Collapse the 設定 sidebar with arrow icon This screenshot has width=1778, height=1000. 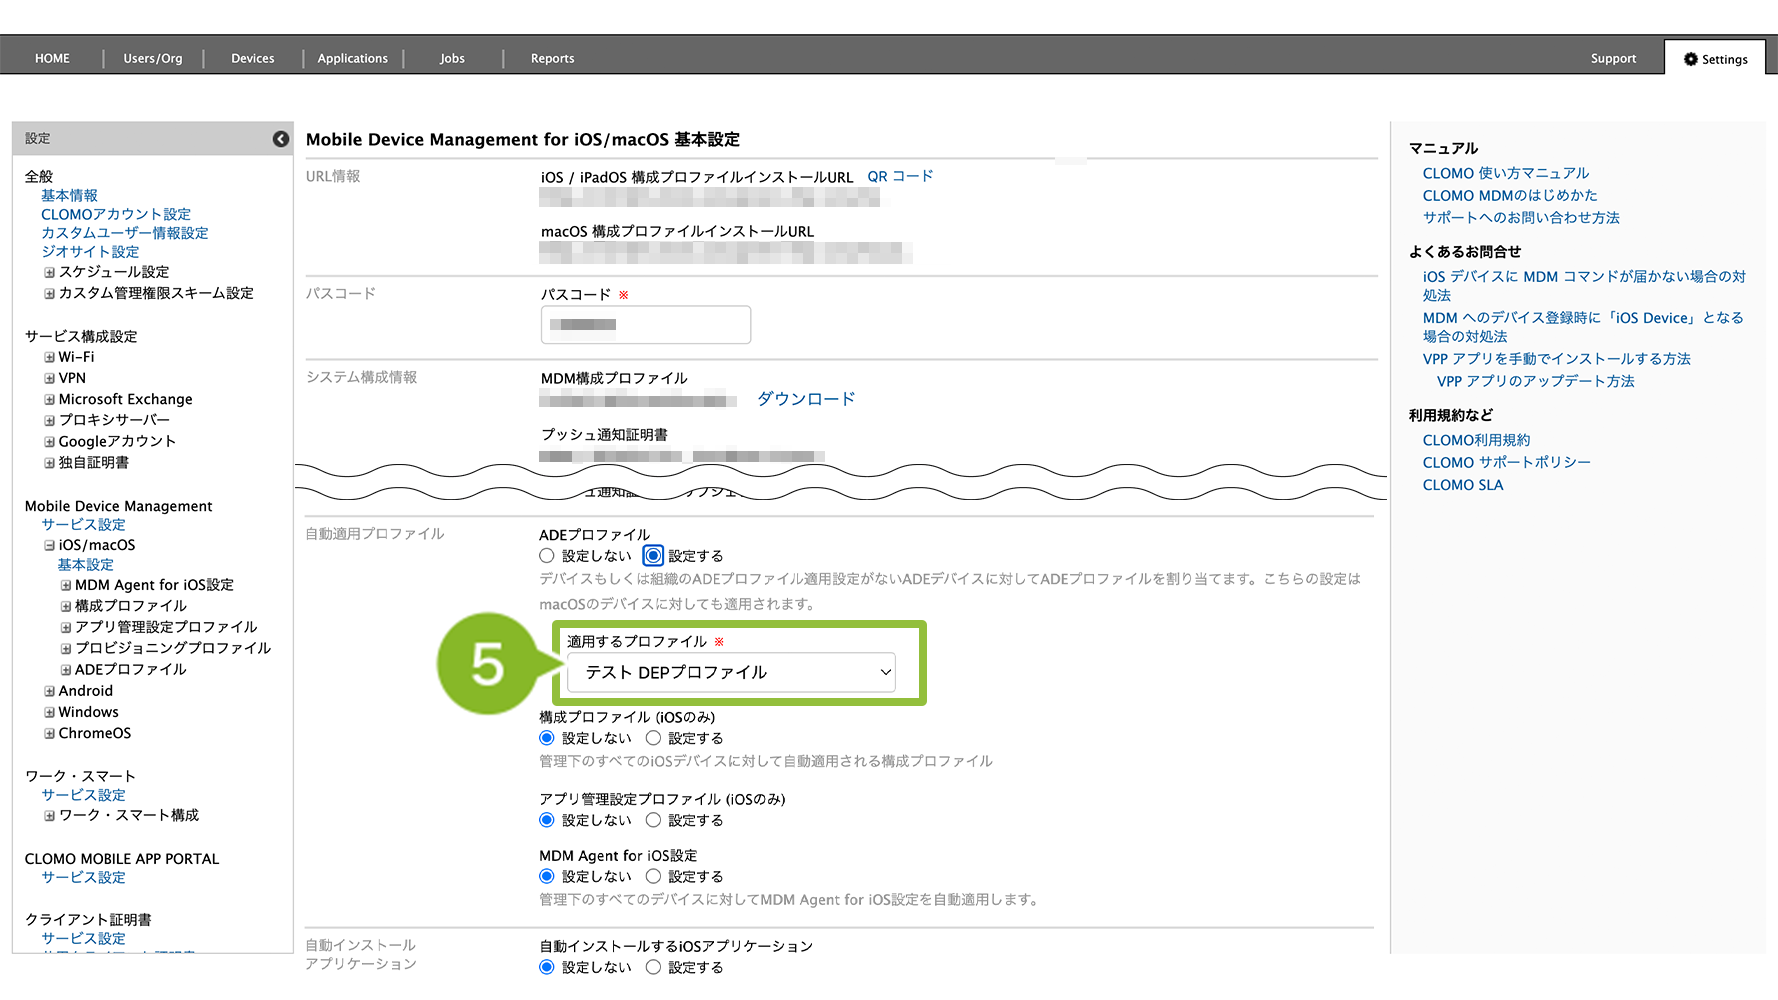281,139
